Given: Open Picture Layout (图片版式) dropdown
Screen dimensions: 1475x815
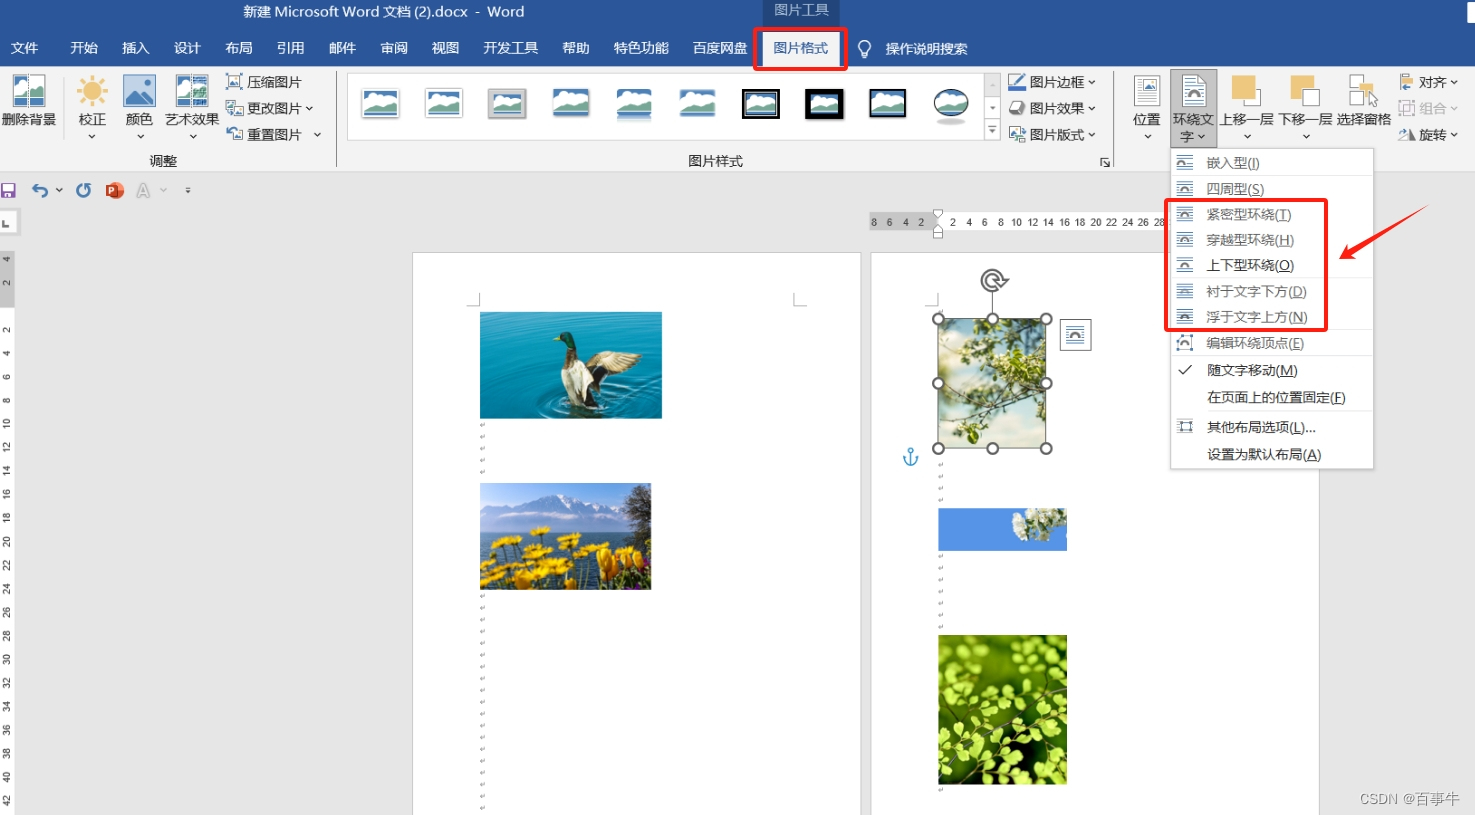Looking at the screenshot, I should [1052, 134].
